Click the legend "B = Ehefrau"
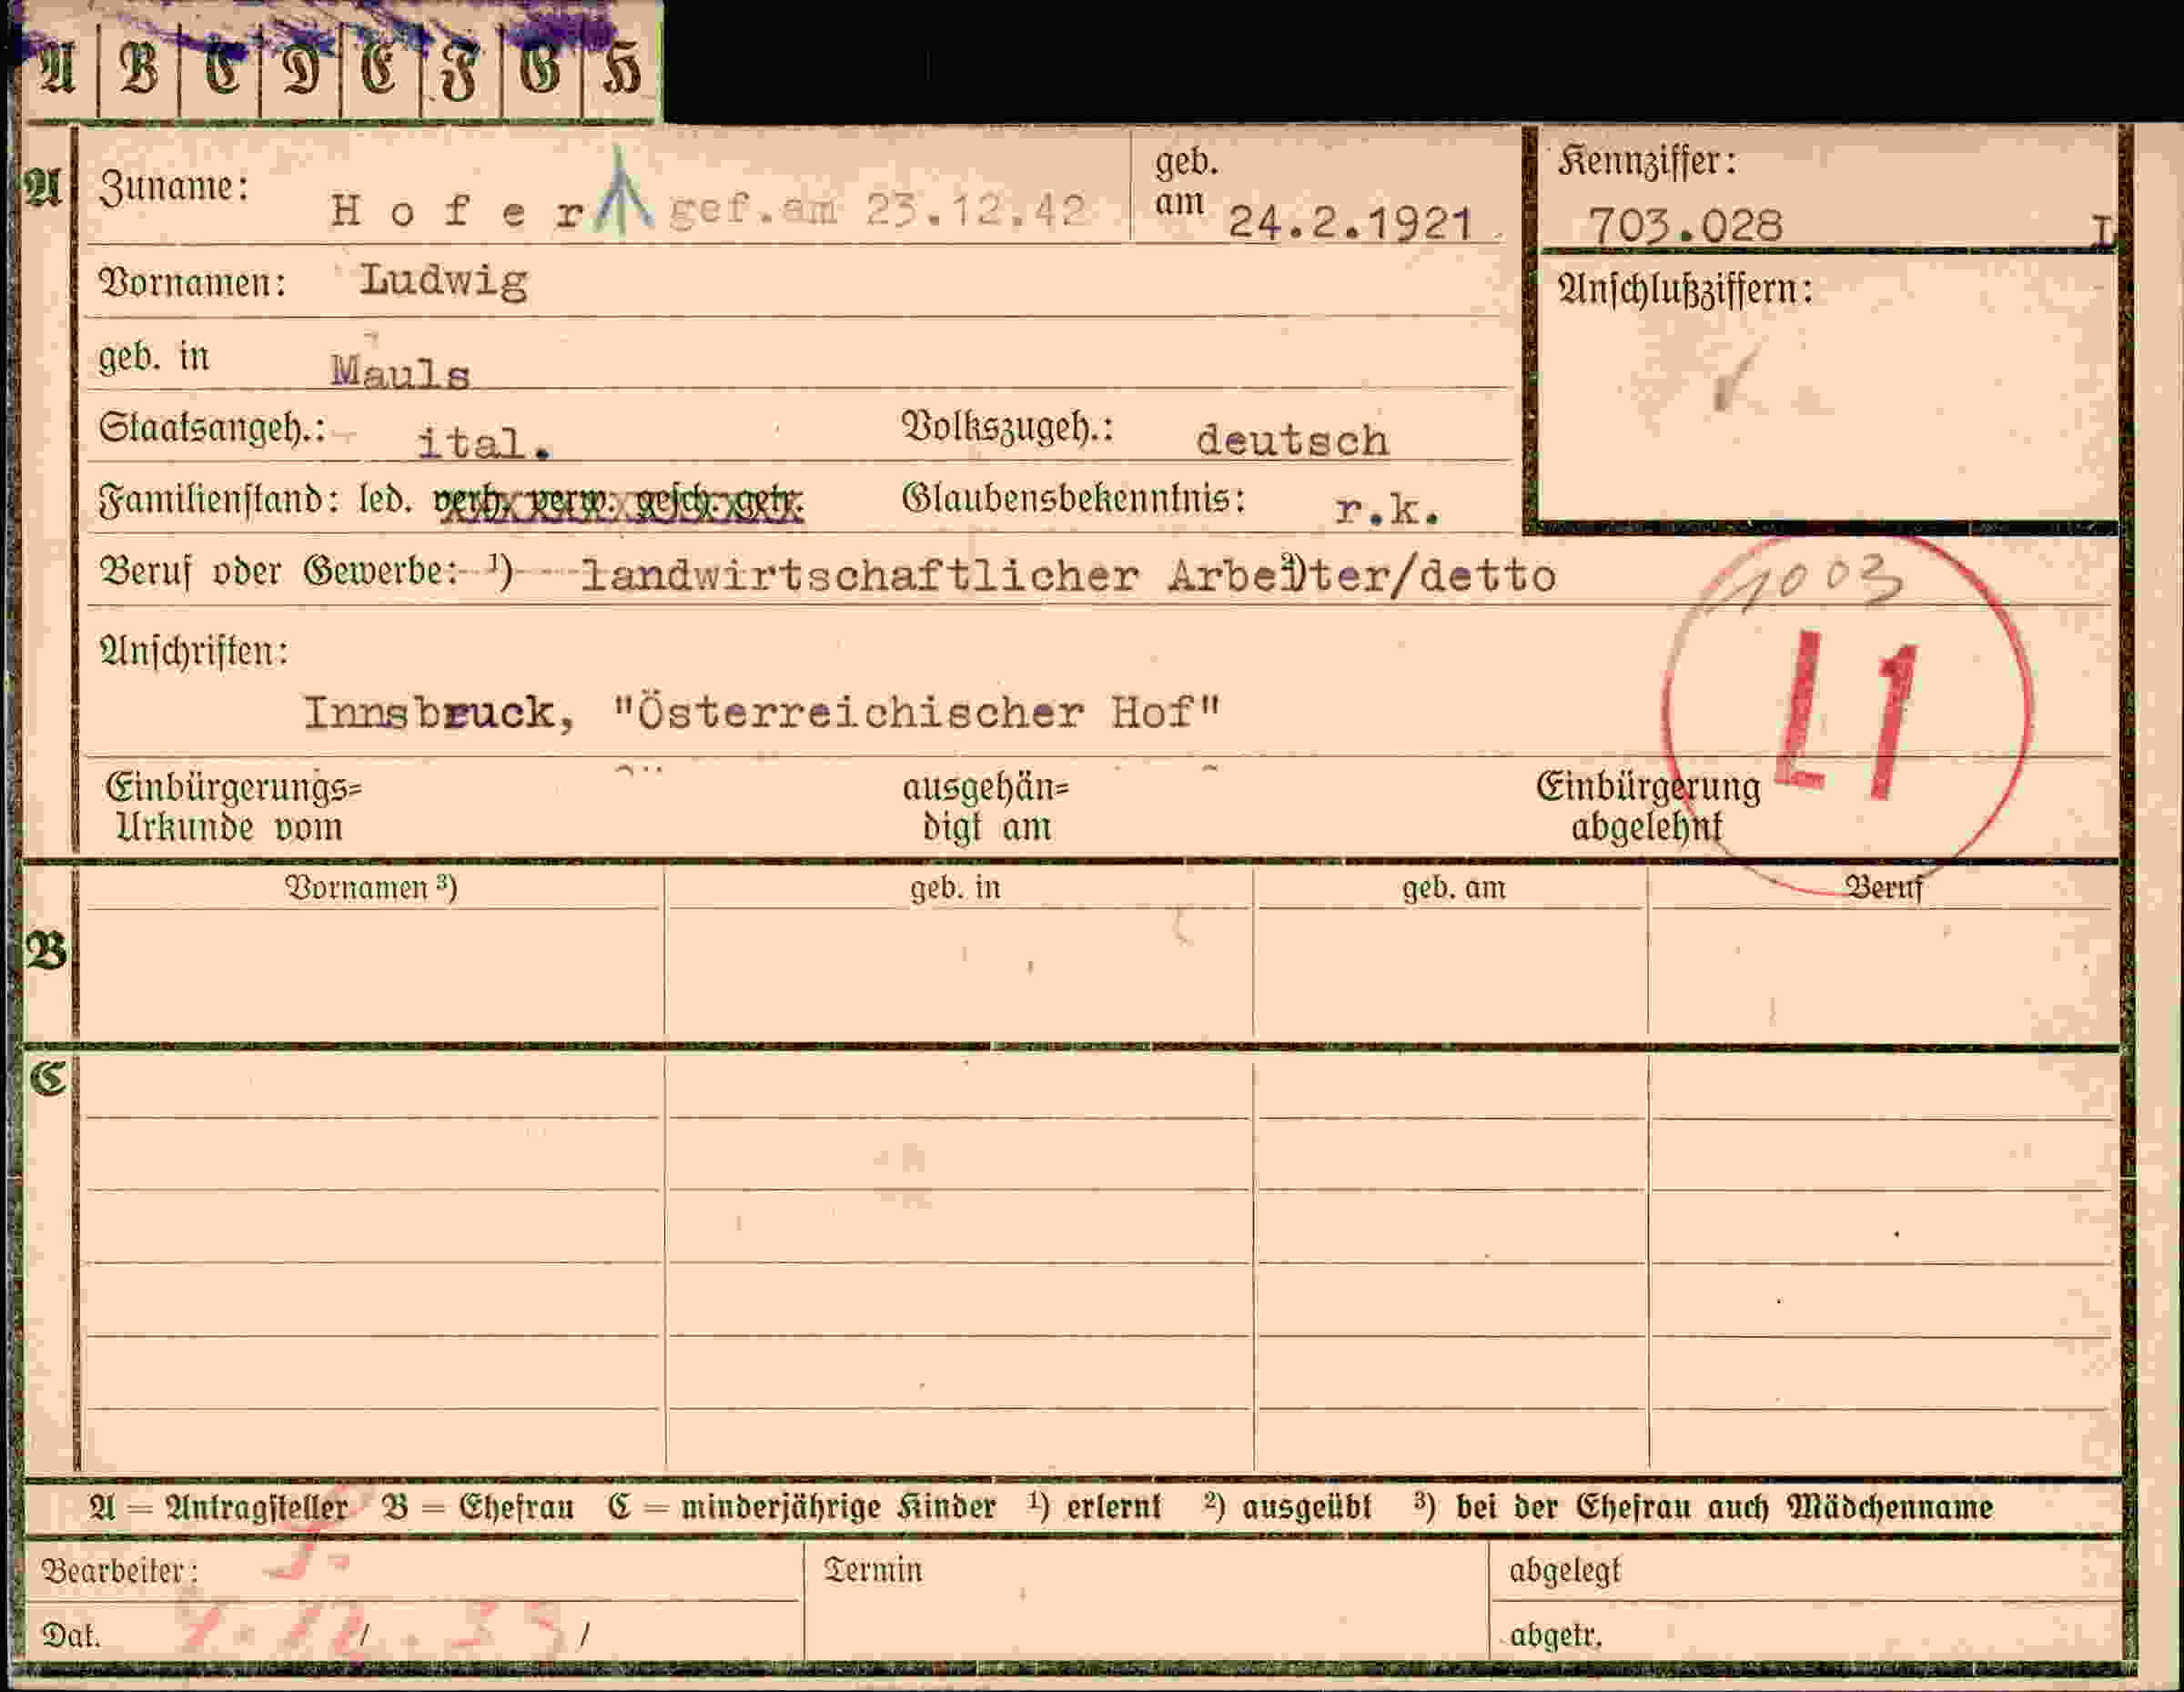 [x=478, y=1507]
